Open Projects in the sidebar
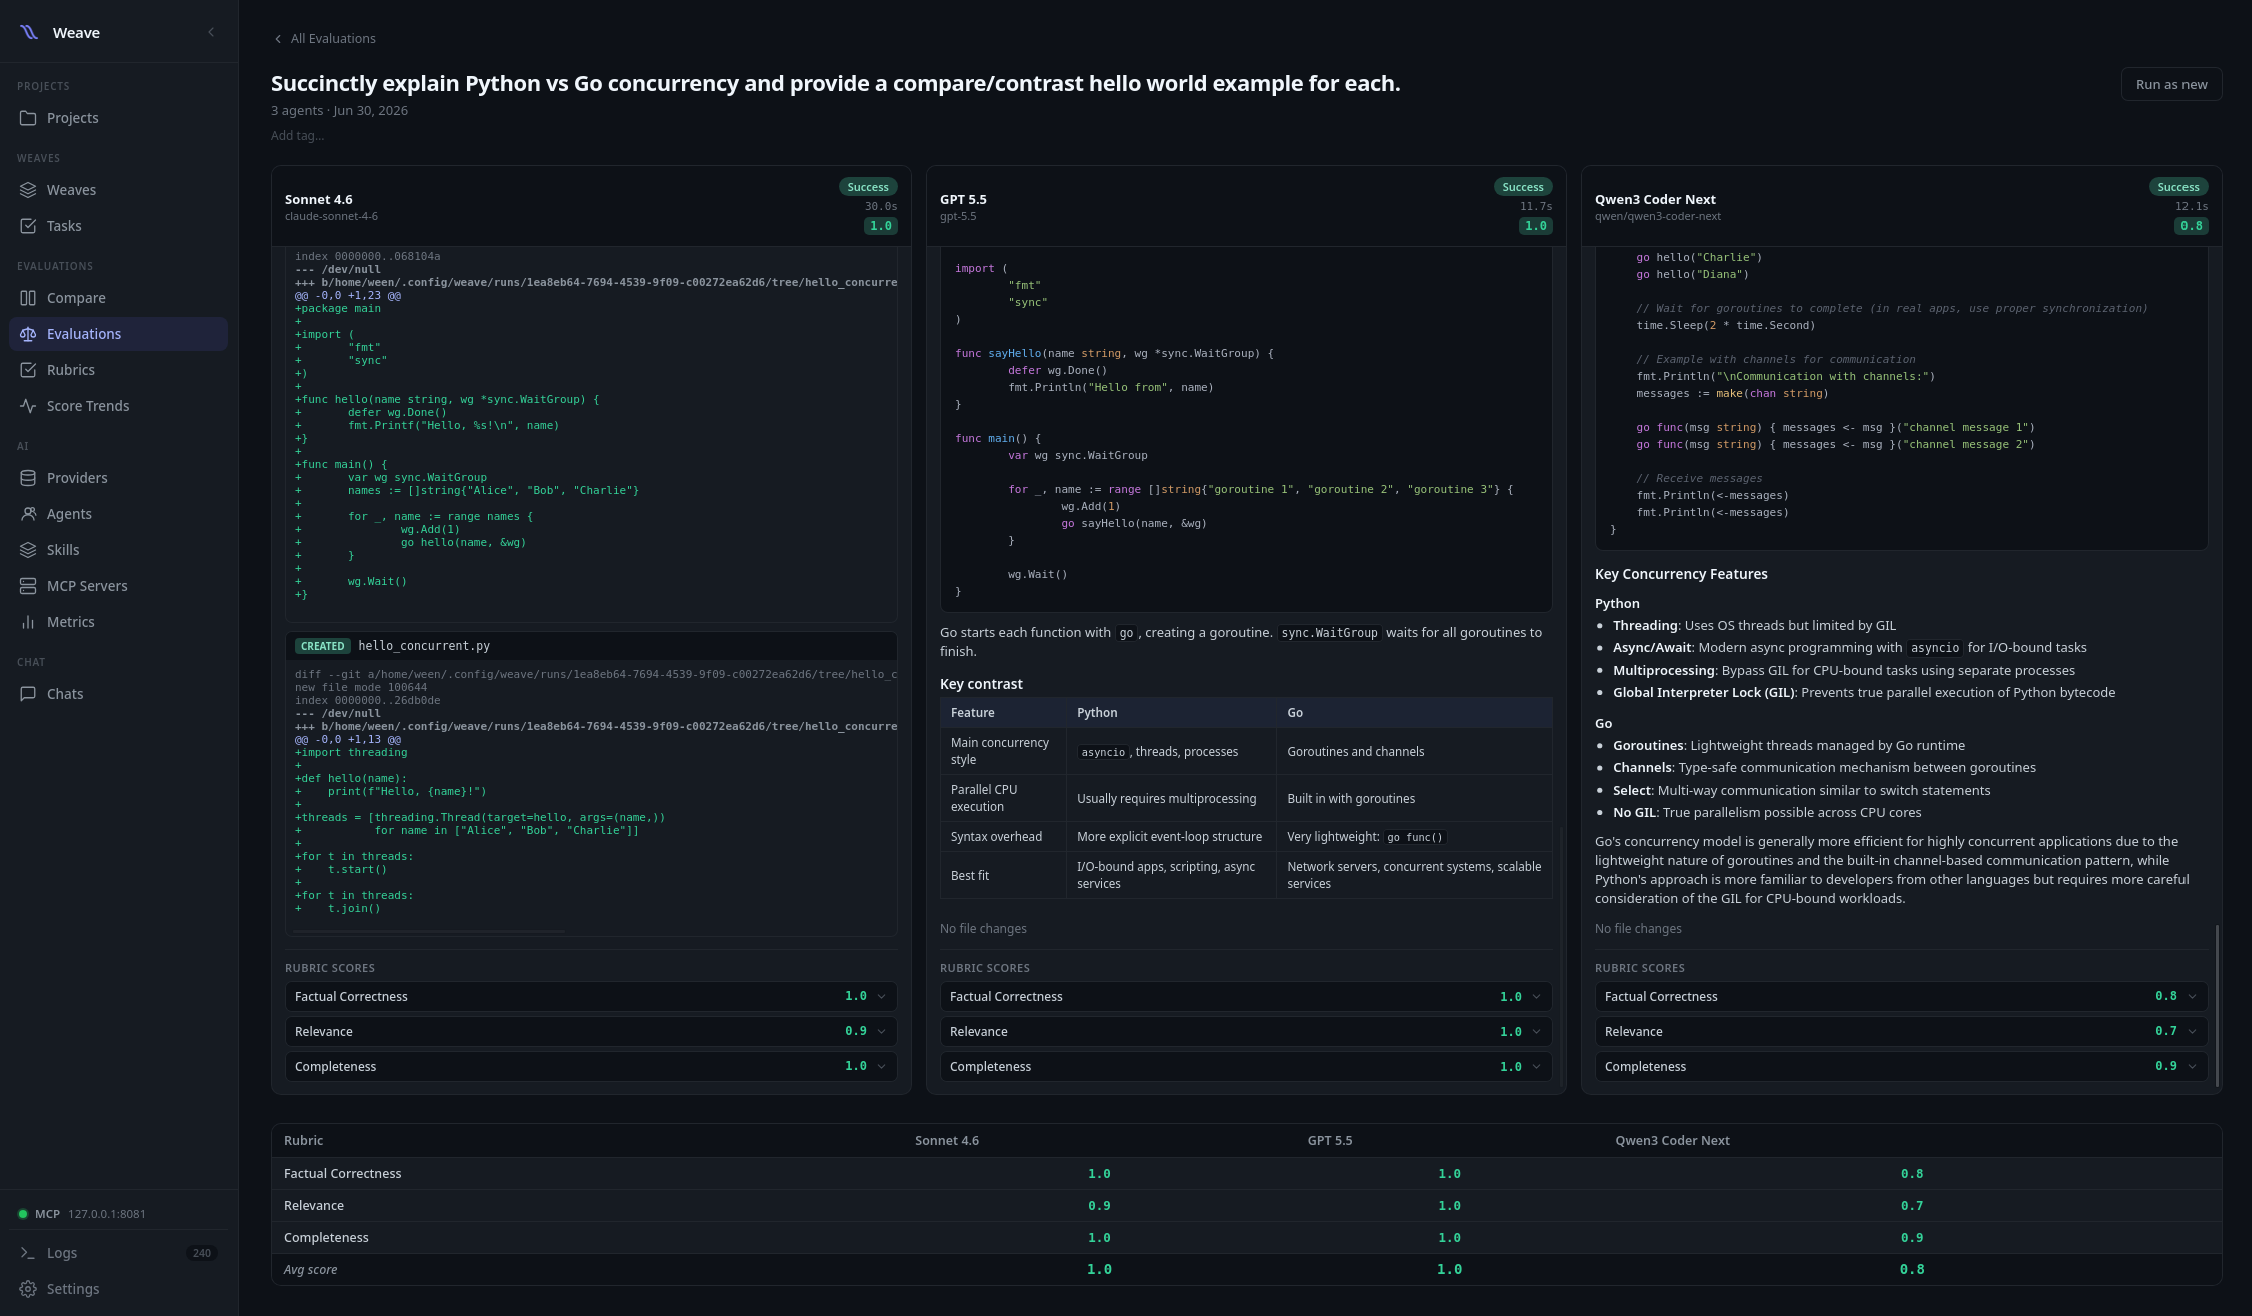The image size is (2252, 1316). (118, 118)
